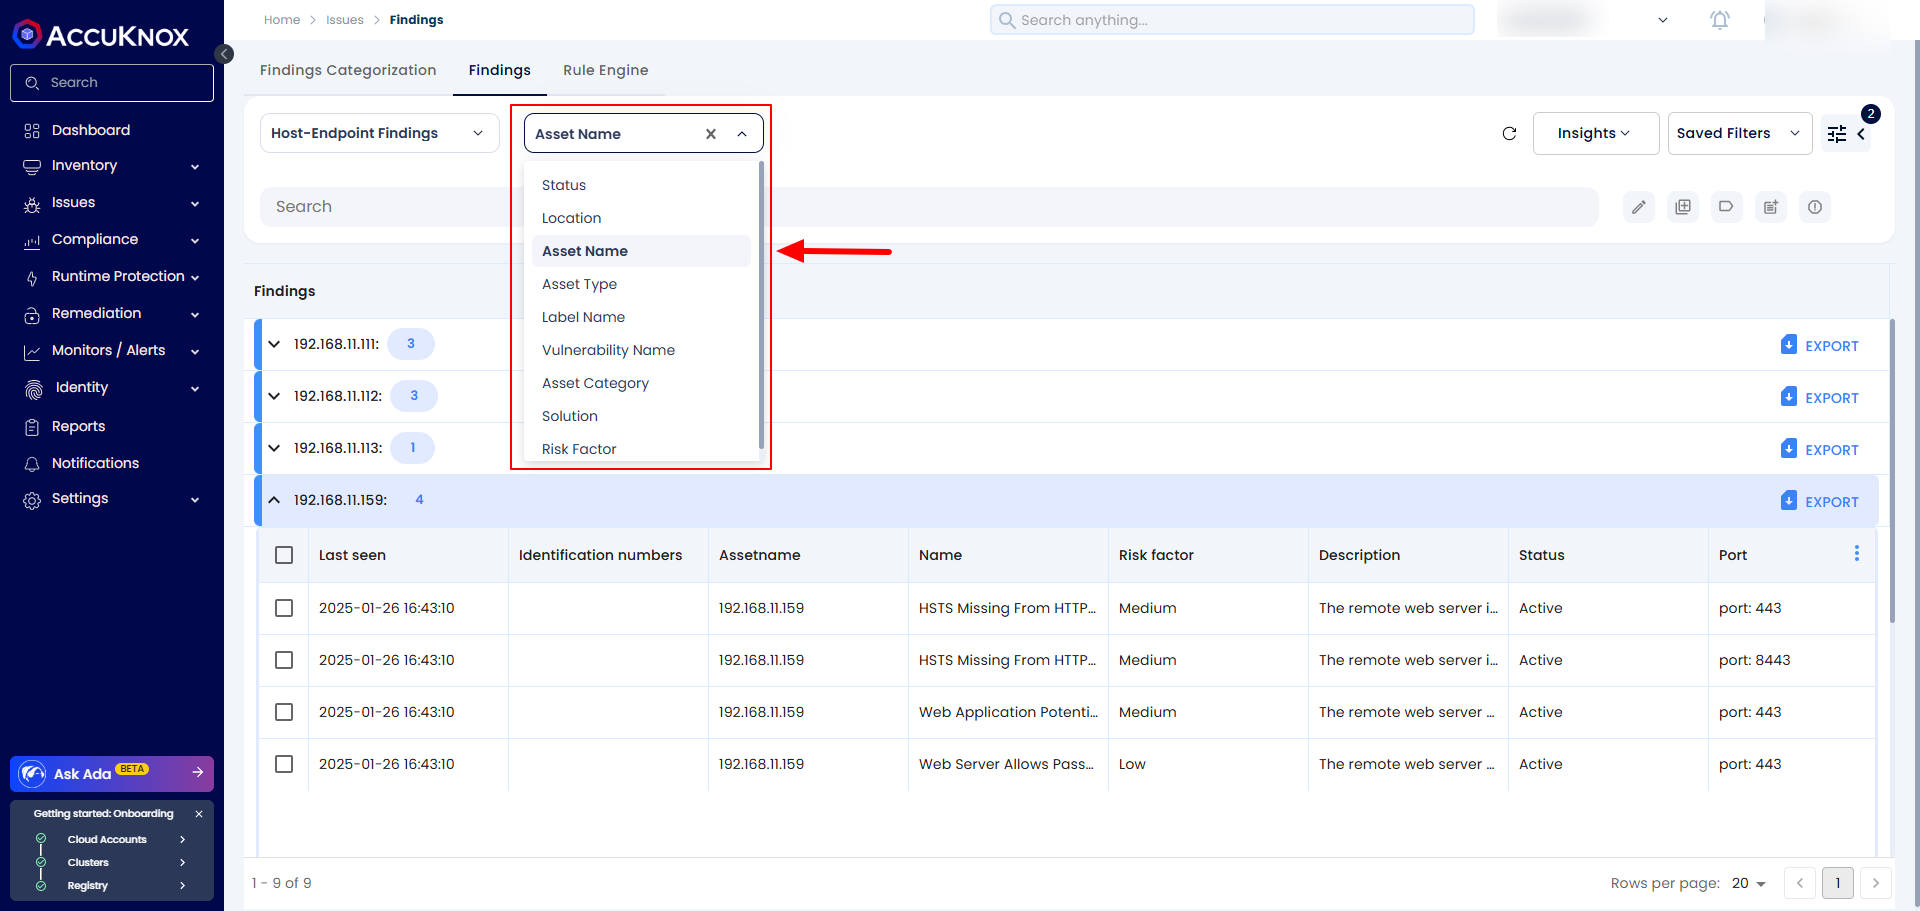Screen dimensions: 1920x911
Task: Click the sidebar Search field
Action: [x=112, y=83]
